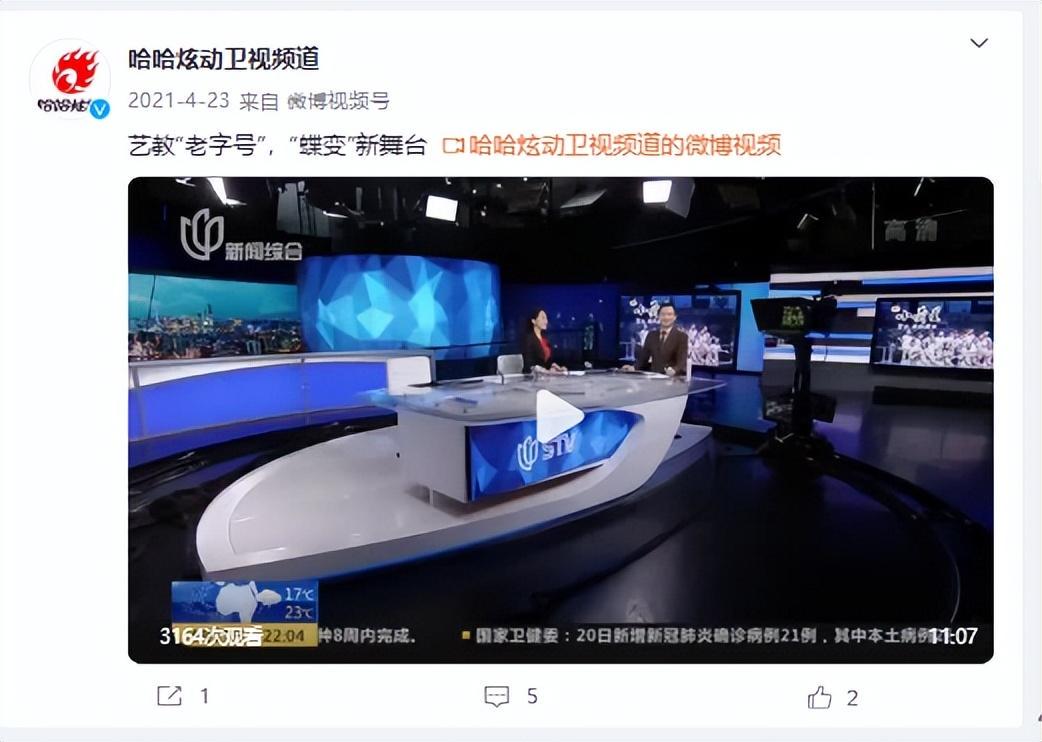This screenshot has width=1042, height=742.
Task: Click the like count 2
Action: (x=853, y=698)
